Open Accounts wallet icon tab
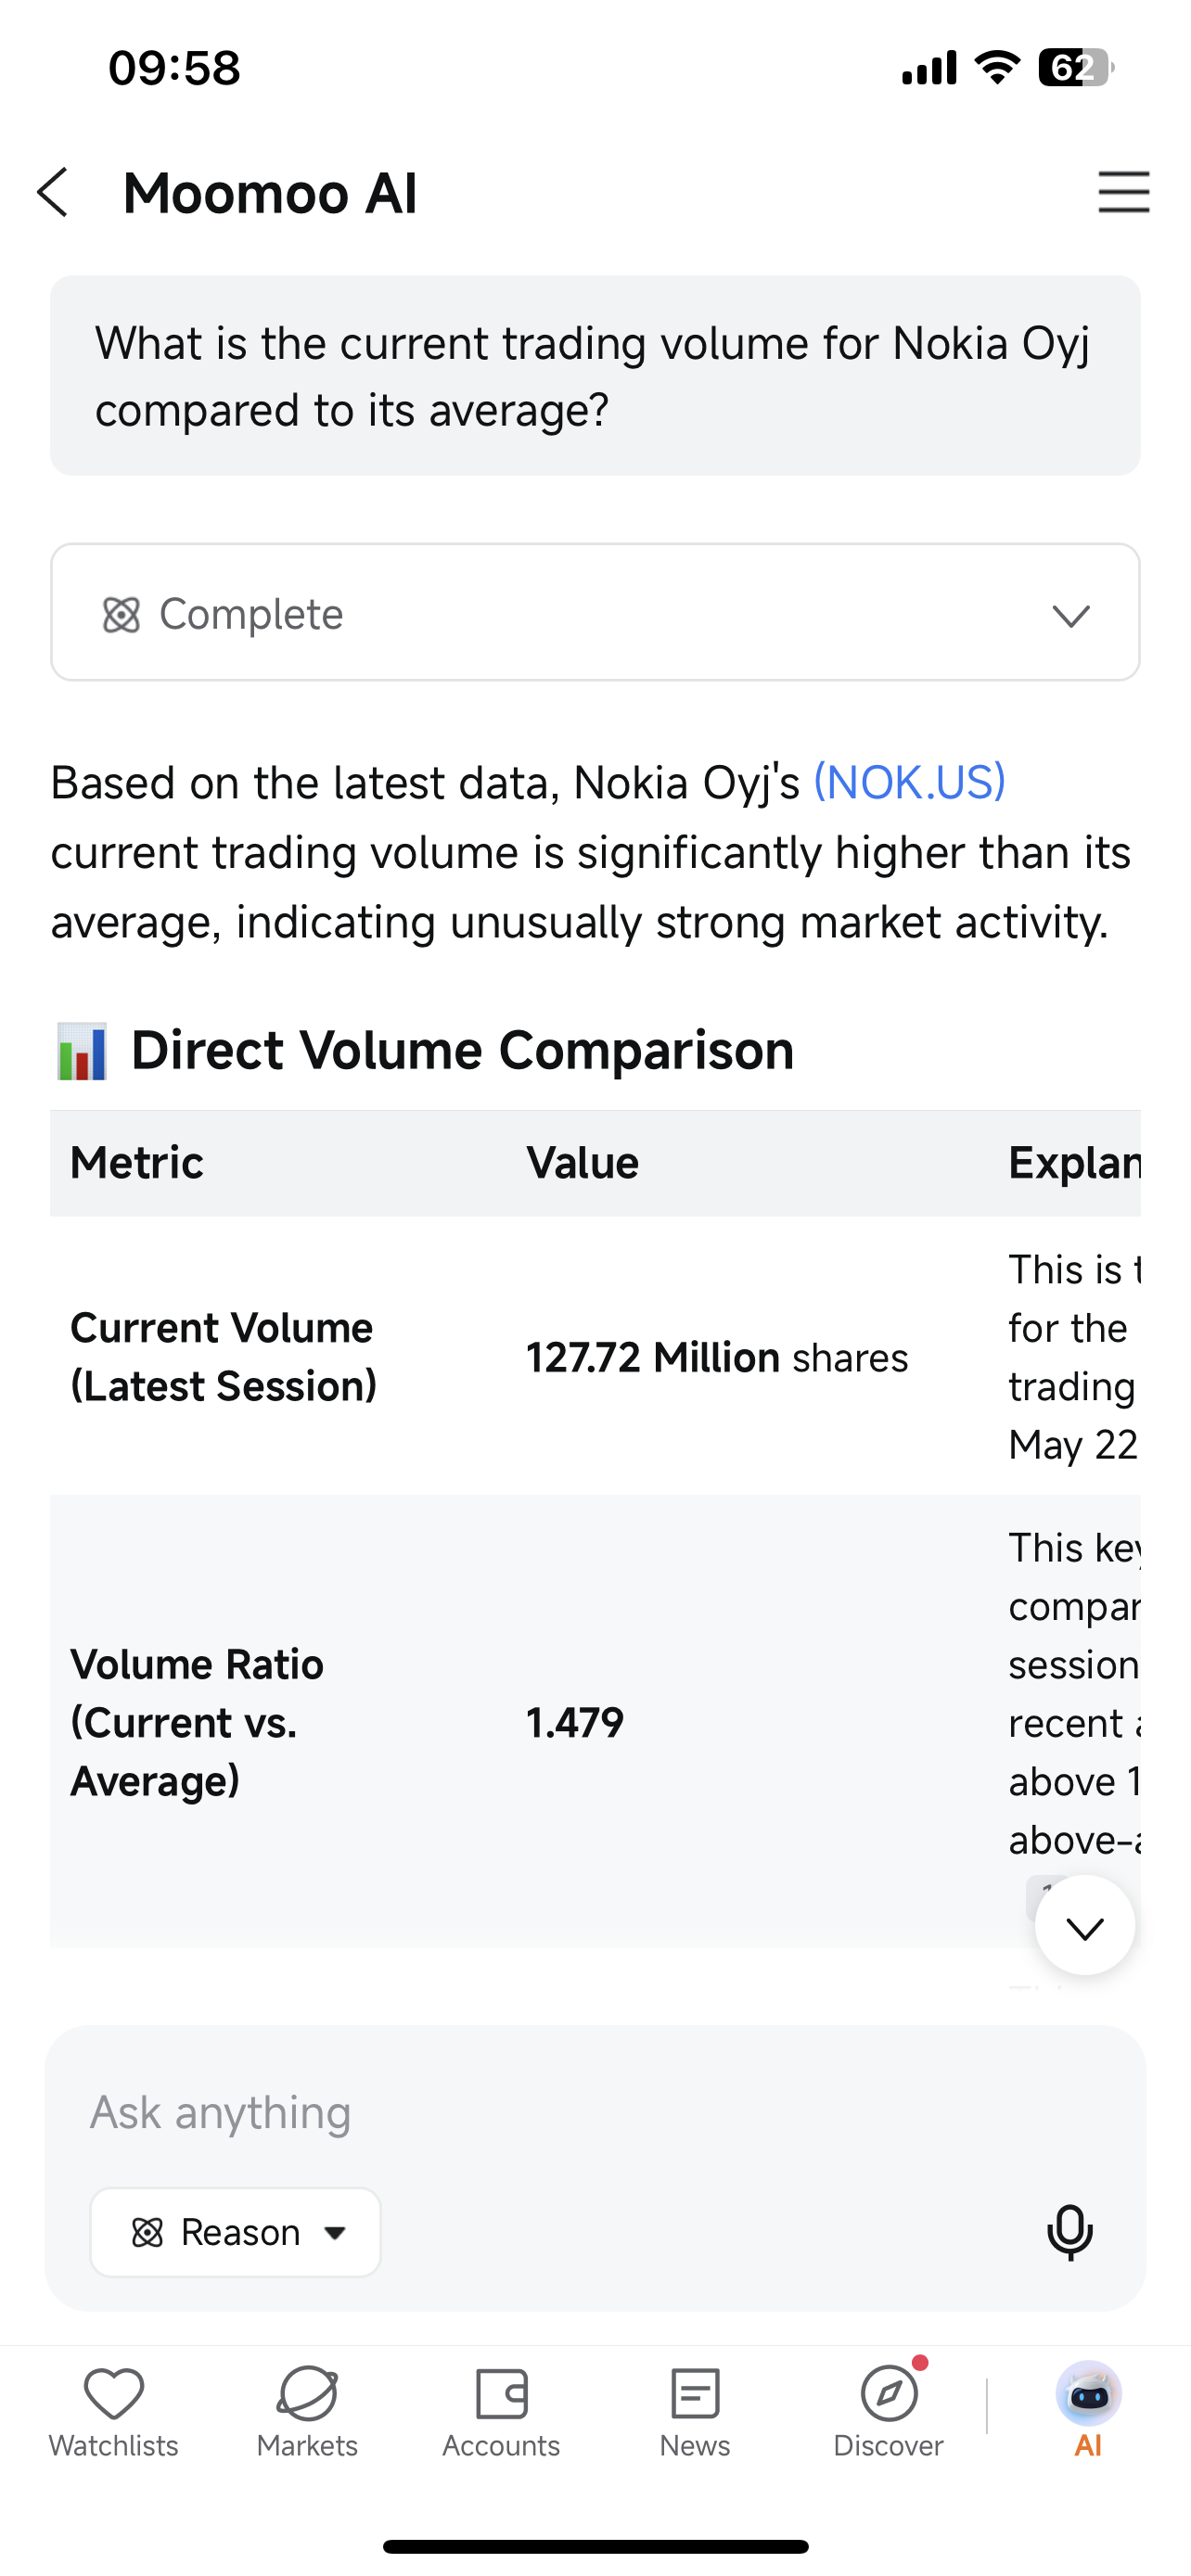Image resolution: width=1191 pixels, height=2576 pixels. (501, 2412)
